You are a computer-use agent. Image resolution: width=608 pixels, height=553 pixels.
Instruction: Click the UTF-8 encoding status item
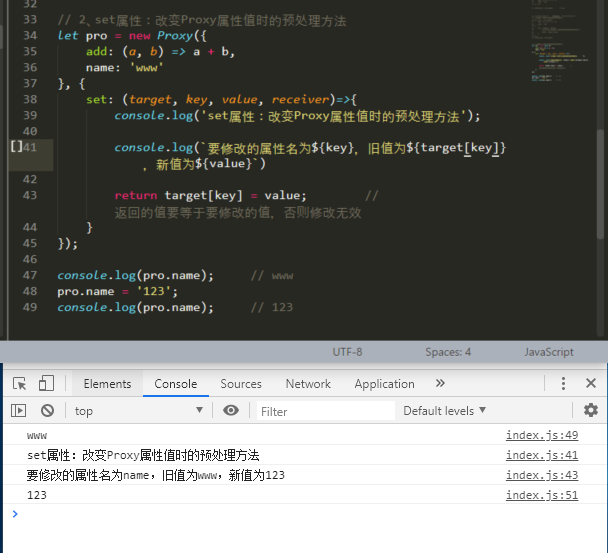click(x=347, y=352)
